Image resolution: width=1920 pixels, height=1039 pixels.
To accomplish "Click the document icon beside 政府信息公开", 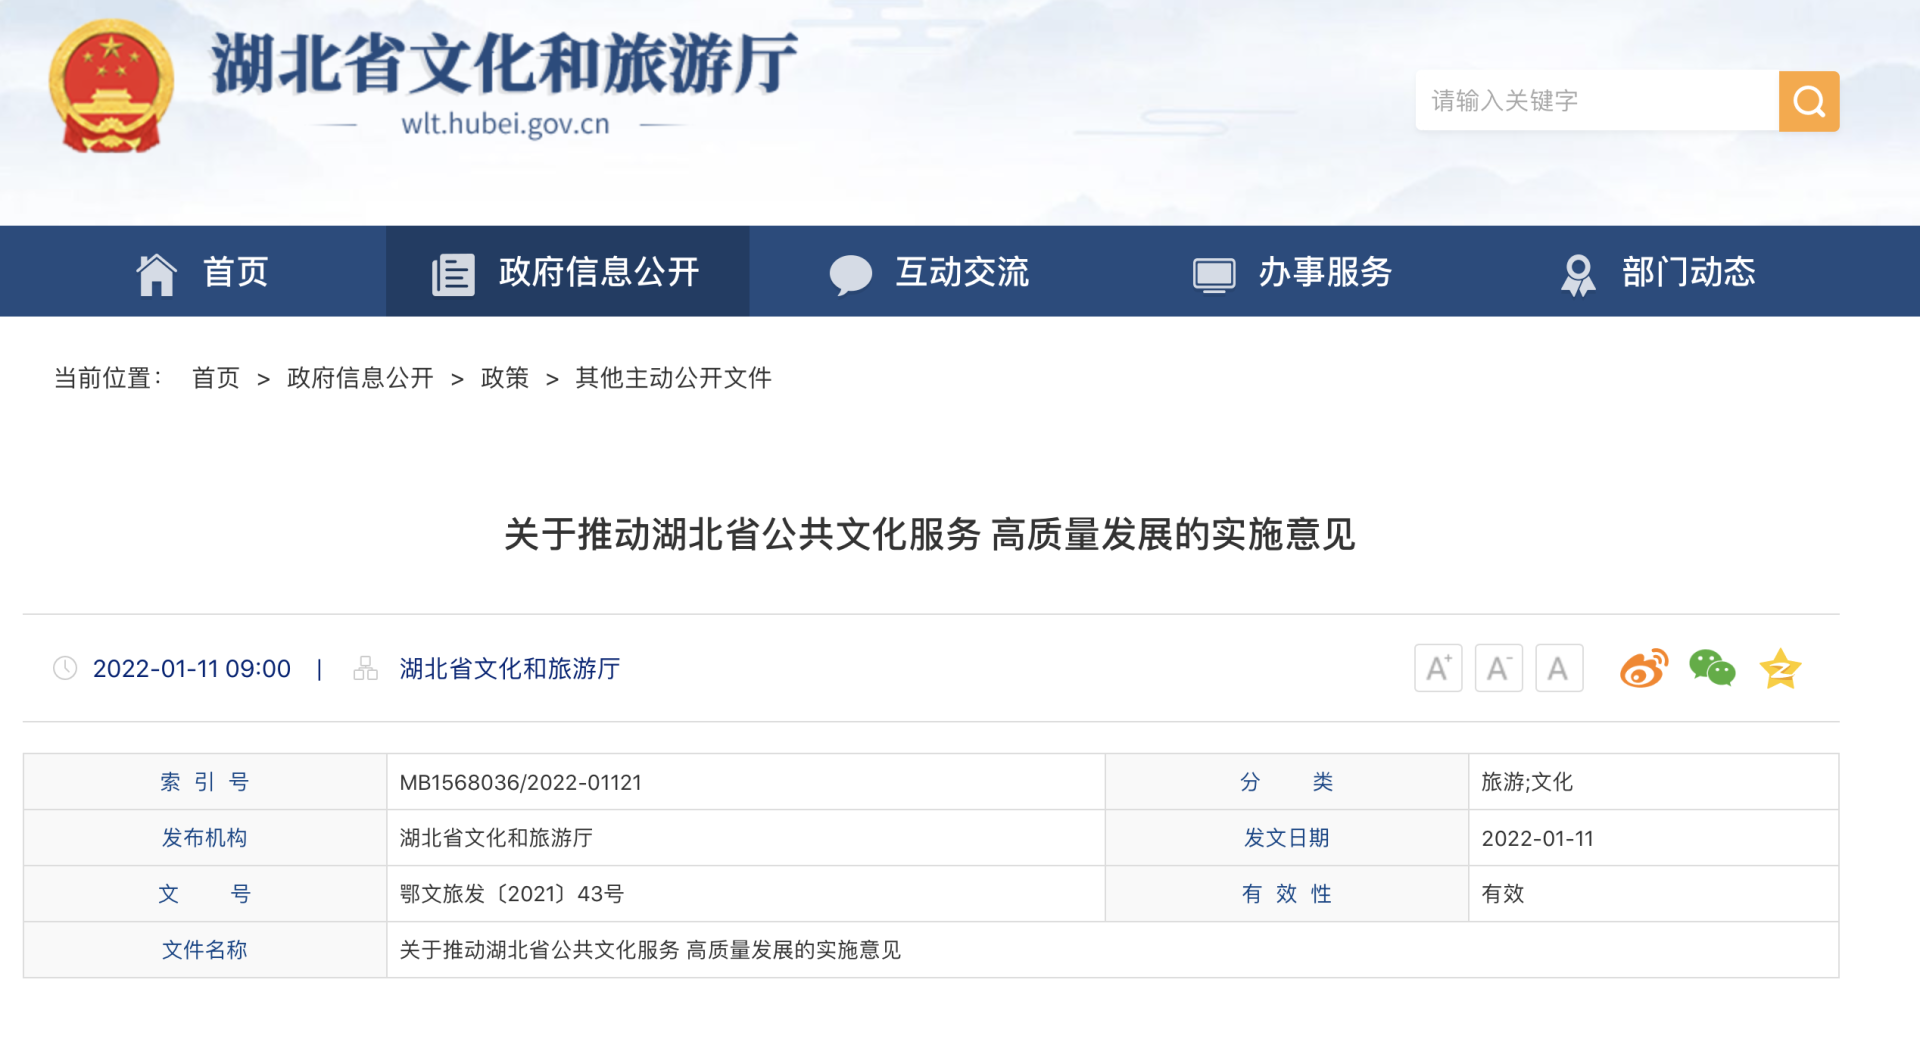I will click(452, 274).
